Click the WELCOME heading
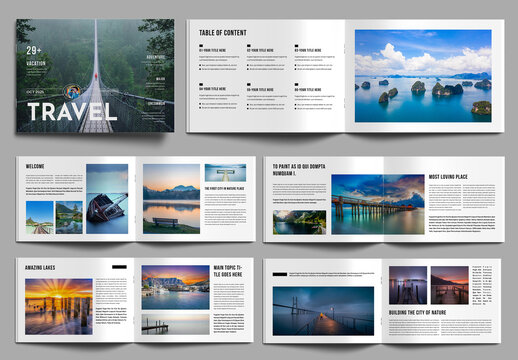518x360 pixels. click(35, 166)
